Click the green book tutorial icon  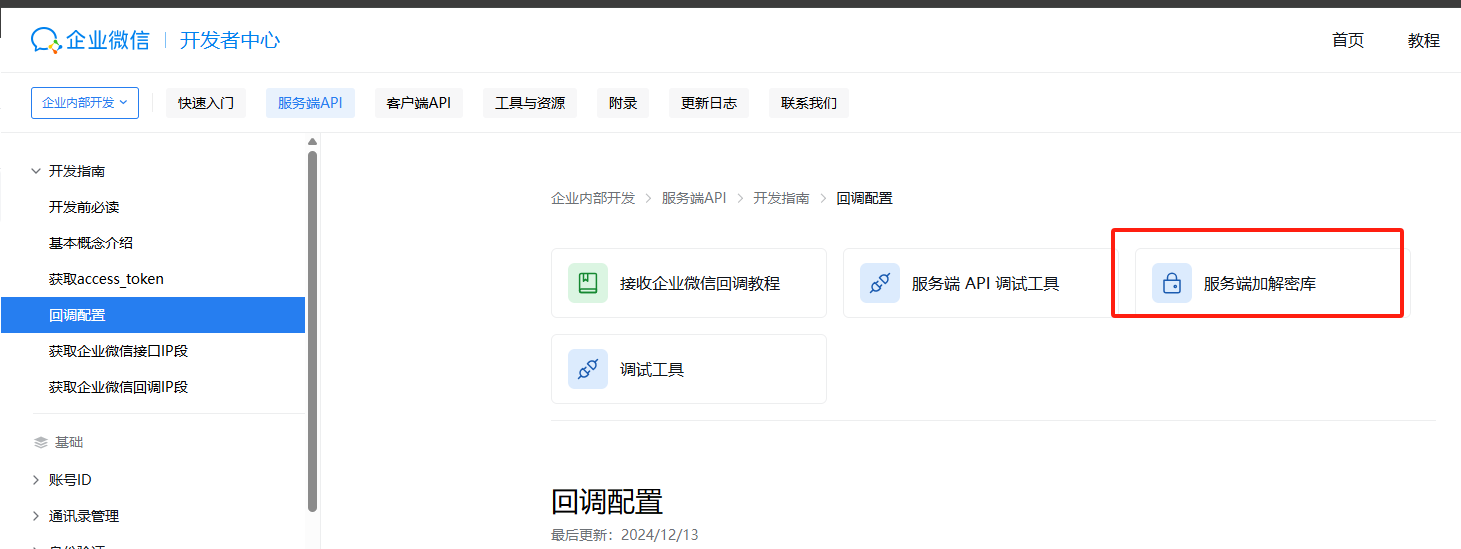point(588,283)
